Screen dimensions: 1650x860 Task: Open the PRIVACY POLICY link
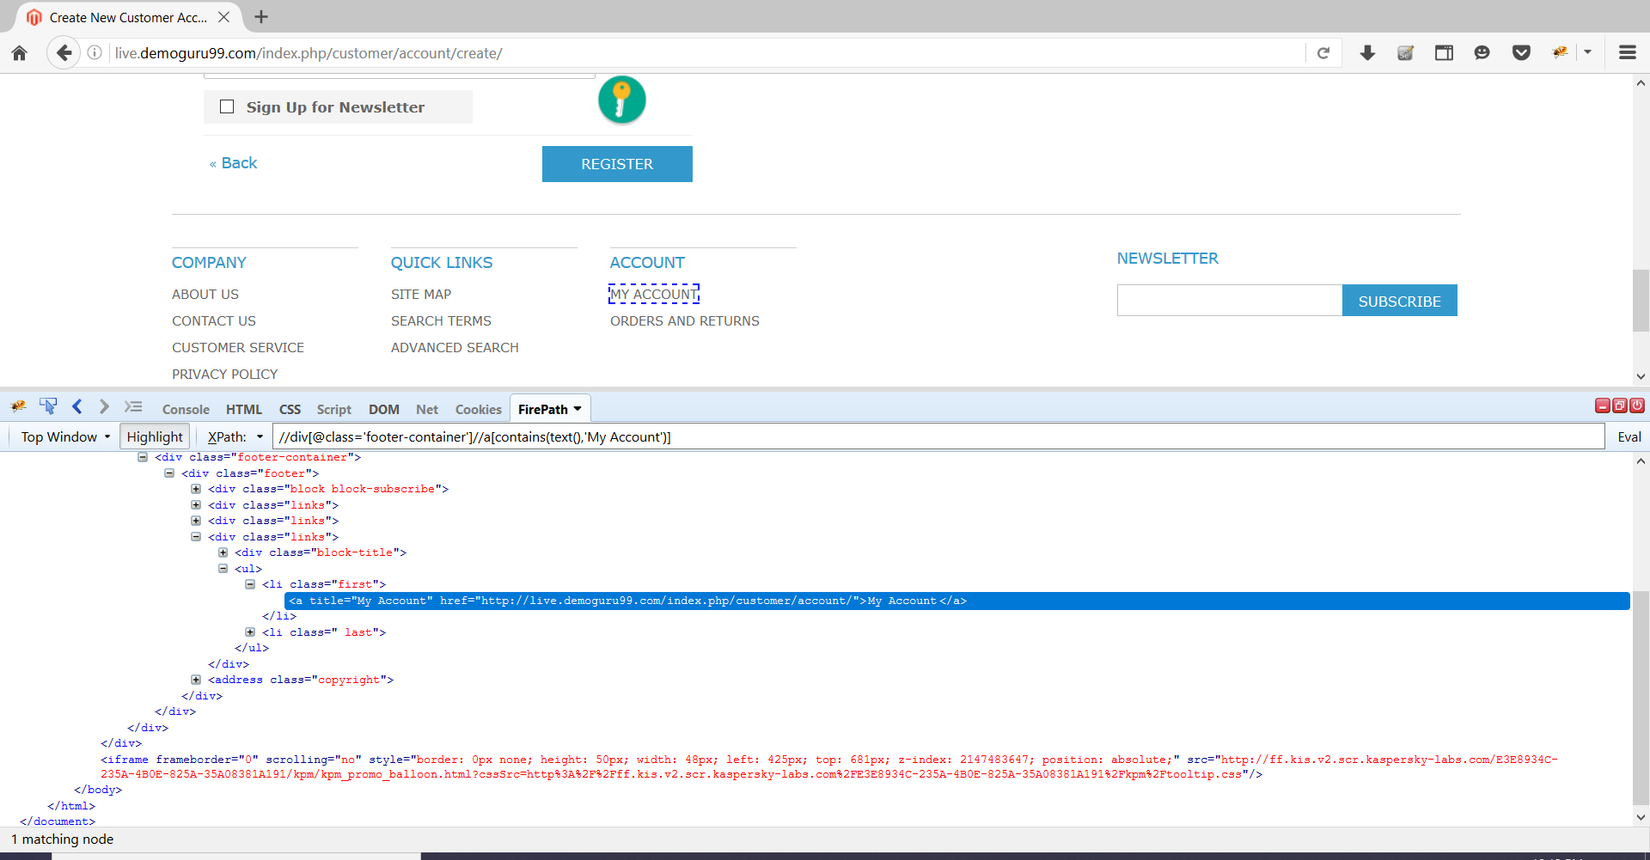tap(225, 374)
